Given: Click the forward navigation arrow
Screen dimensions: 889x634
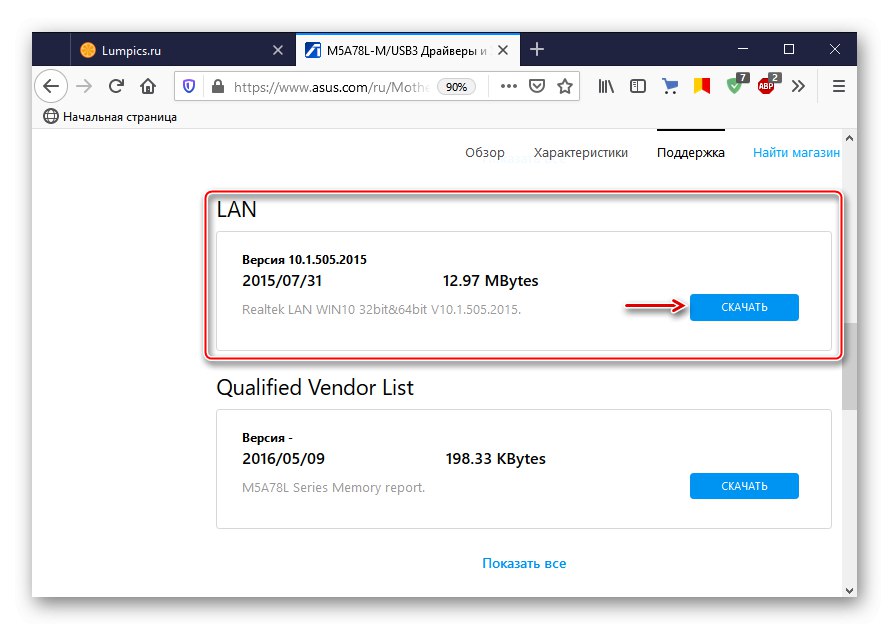Looking at the screenshot, I should point(84,86).
